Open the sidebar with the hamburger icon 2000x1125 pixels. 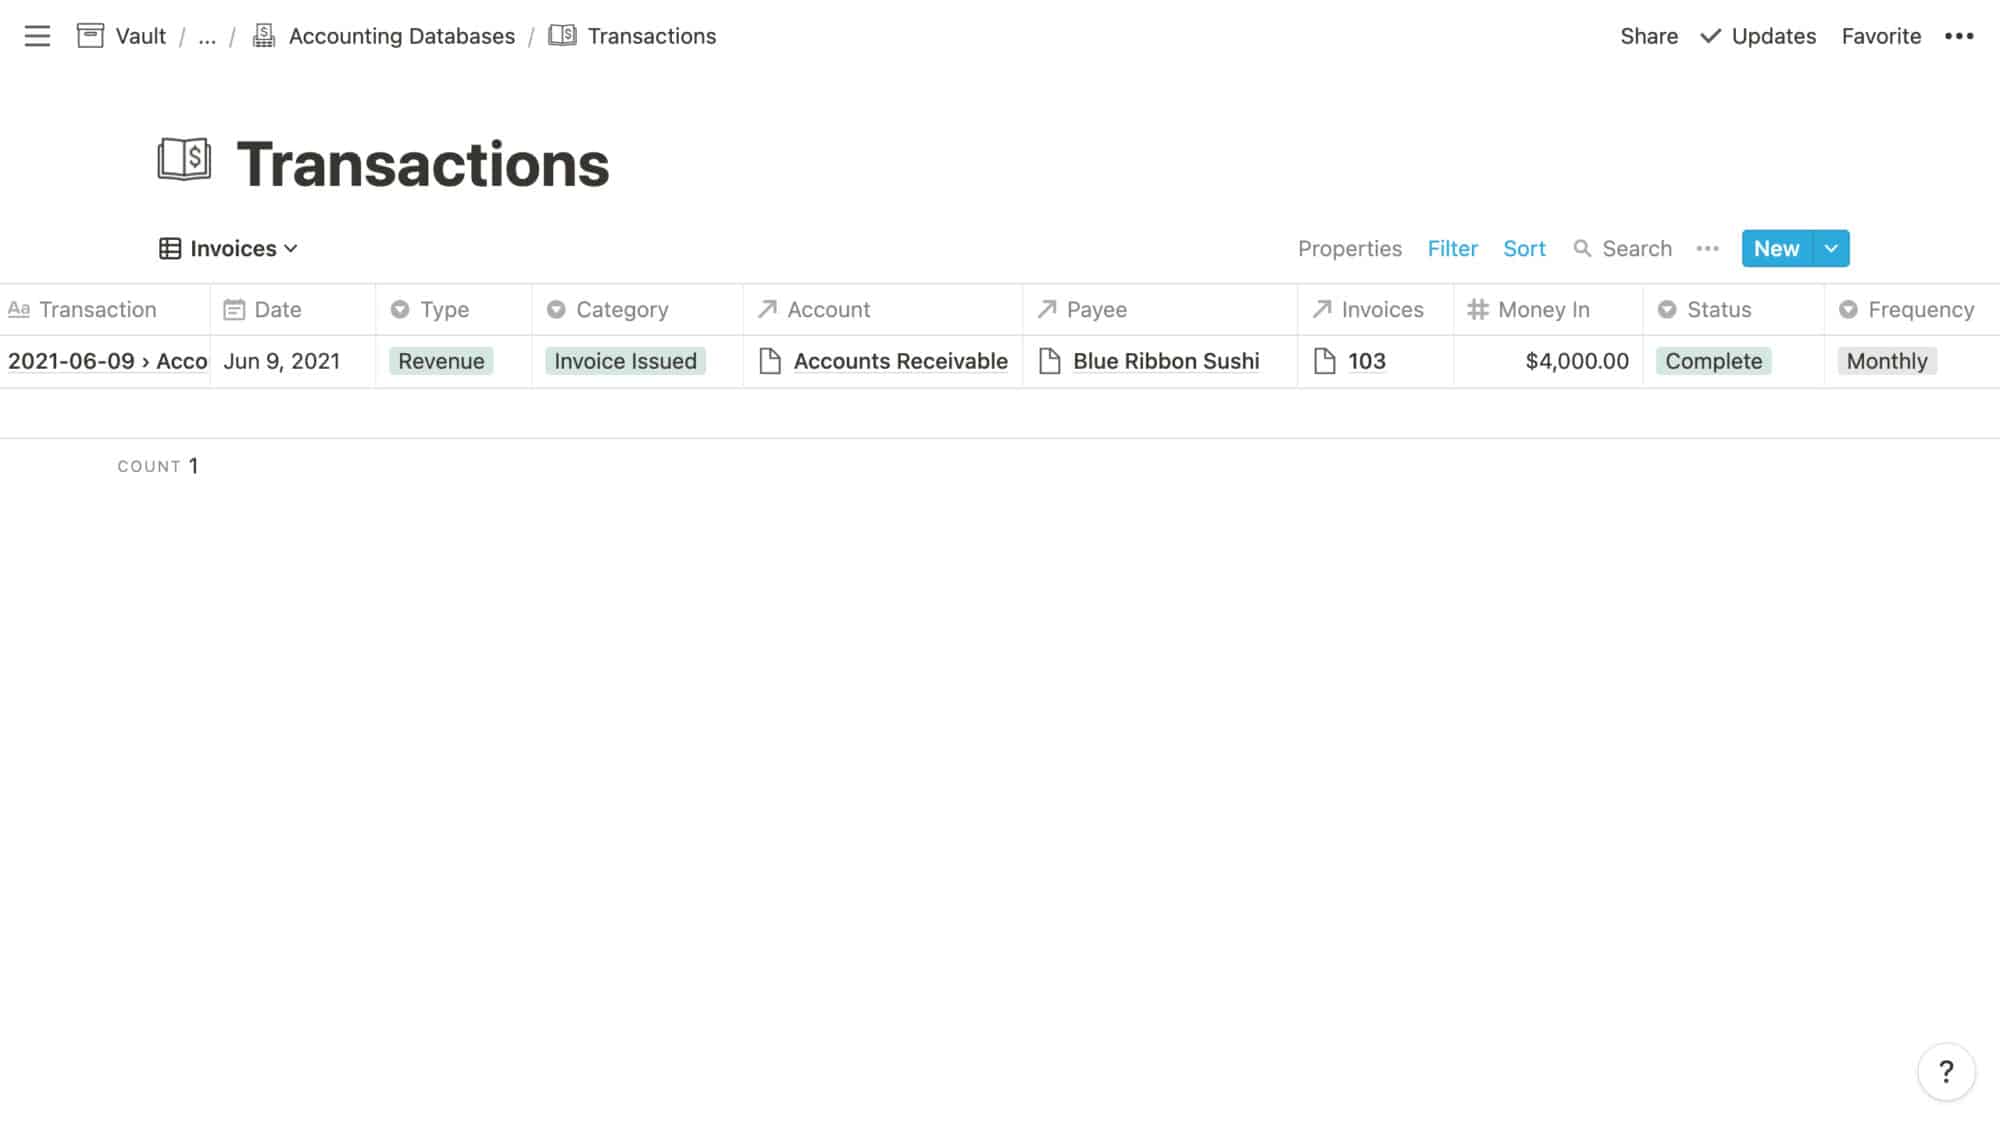coord(36,36)
